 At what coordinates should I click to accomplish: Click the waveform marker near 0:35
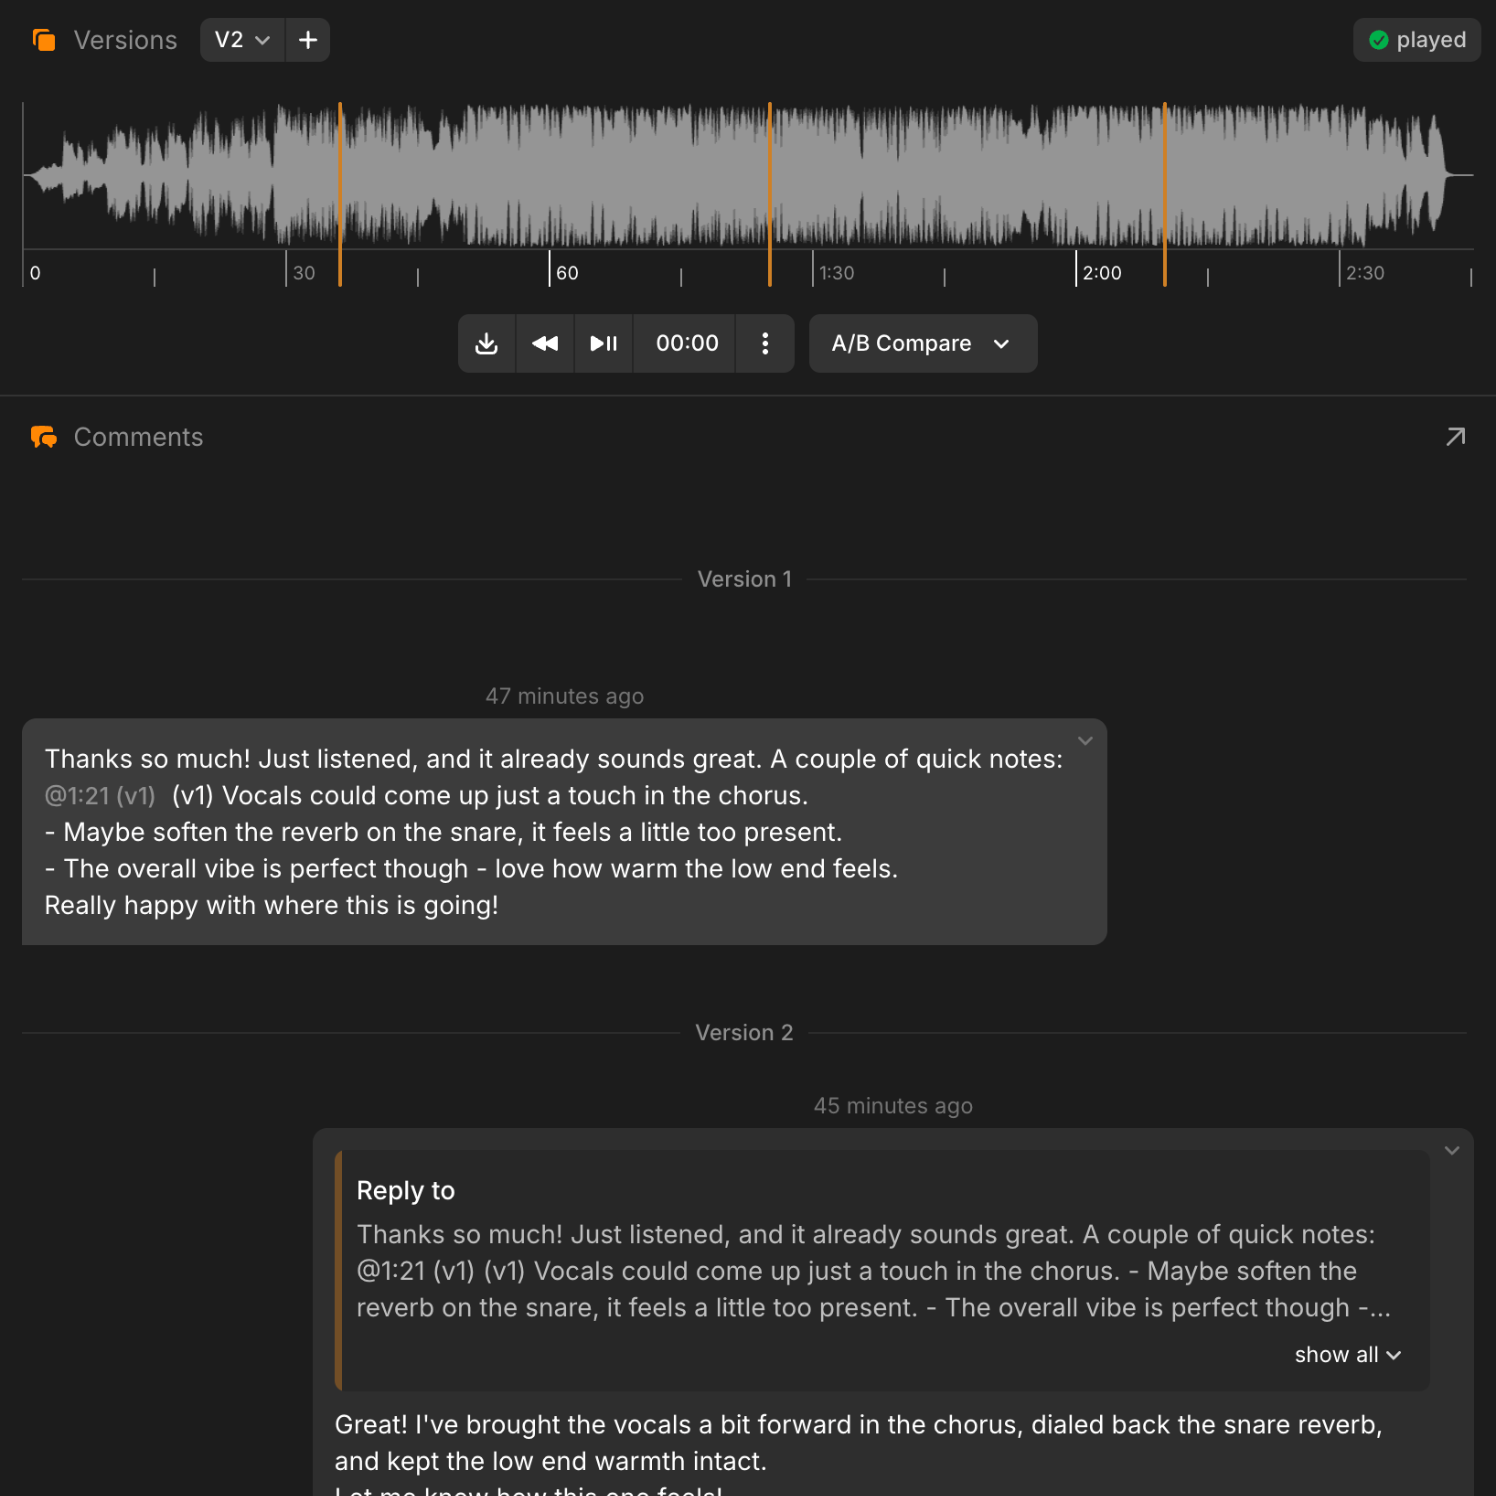click(x=340, y=194)
